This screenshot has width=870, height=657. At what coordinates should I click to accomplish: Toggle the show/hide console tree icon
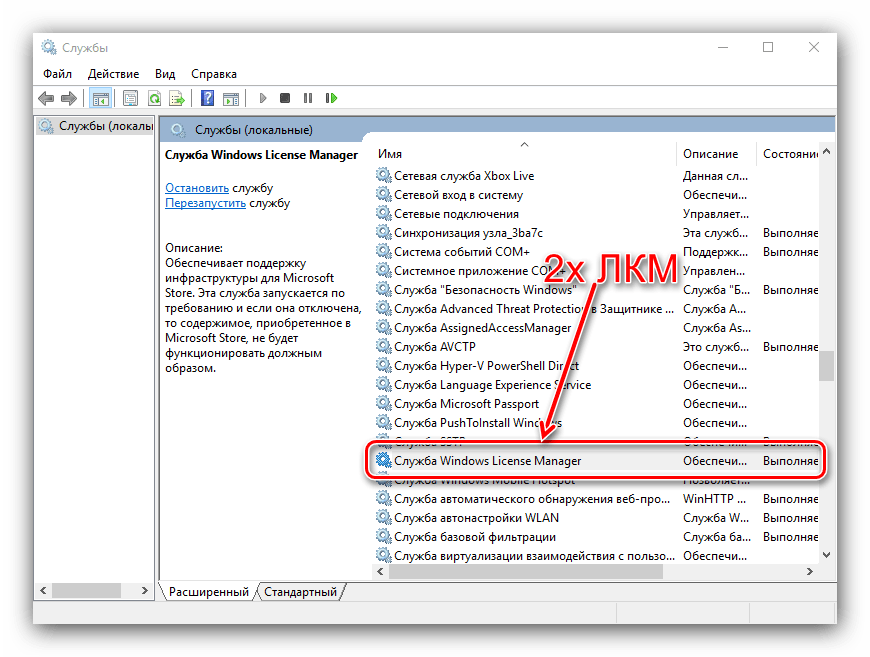click(100, 98)
